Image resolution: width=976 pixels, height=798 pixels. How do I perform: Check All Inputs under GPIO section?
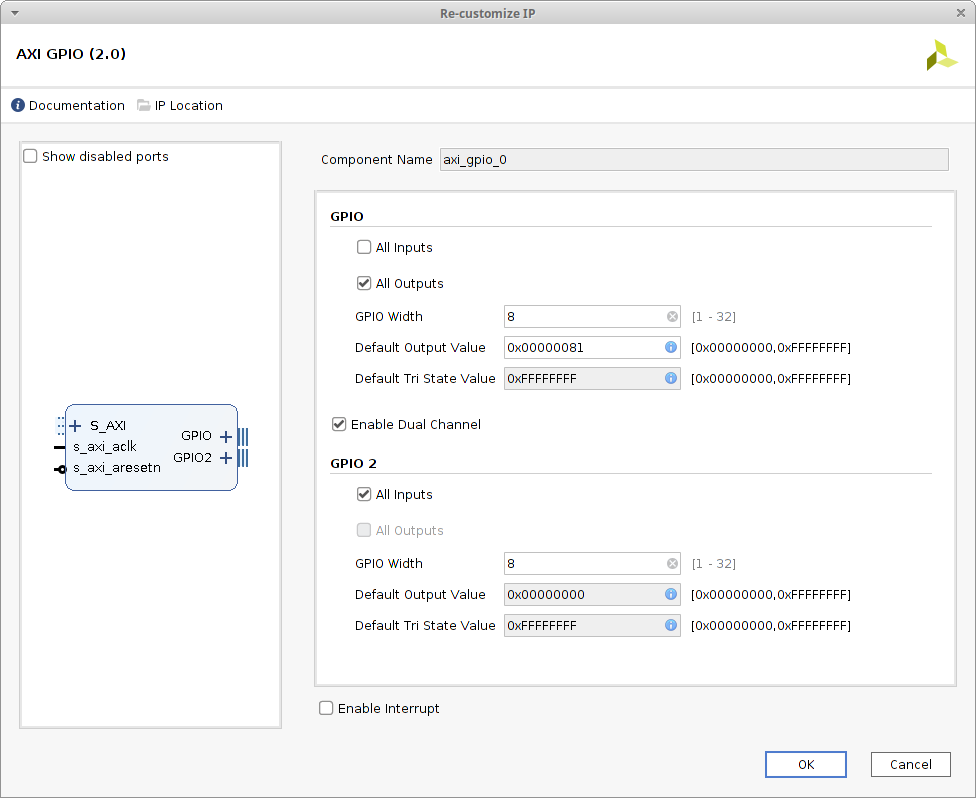tap(364, 248)
